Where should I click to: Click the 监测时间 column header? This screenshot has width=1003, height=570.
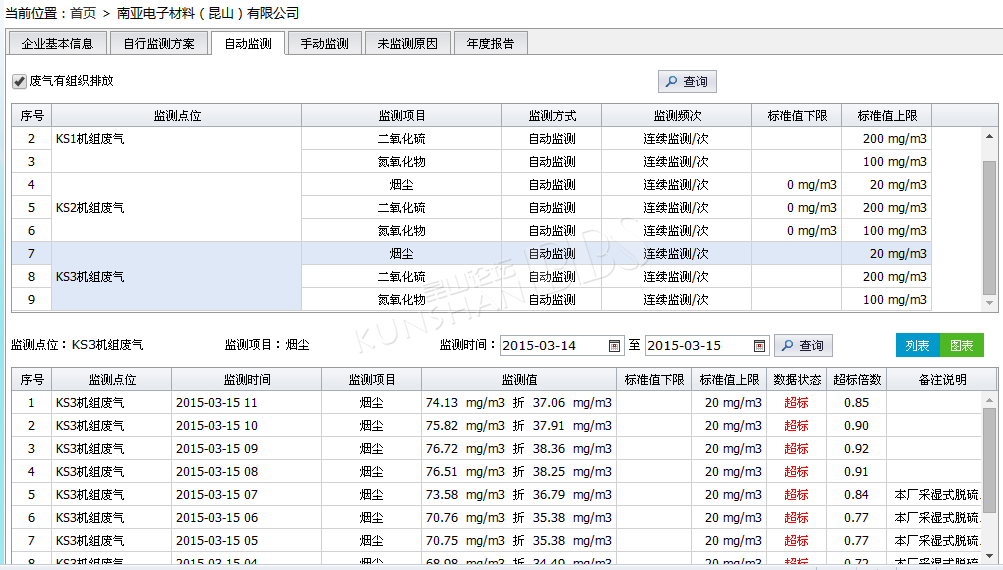click(x=247, y=379)
